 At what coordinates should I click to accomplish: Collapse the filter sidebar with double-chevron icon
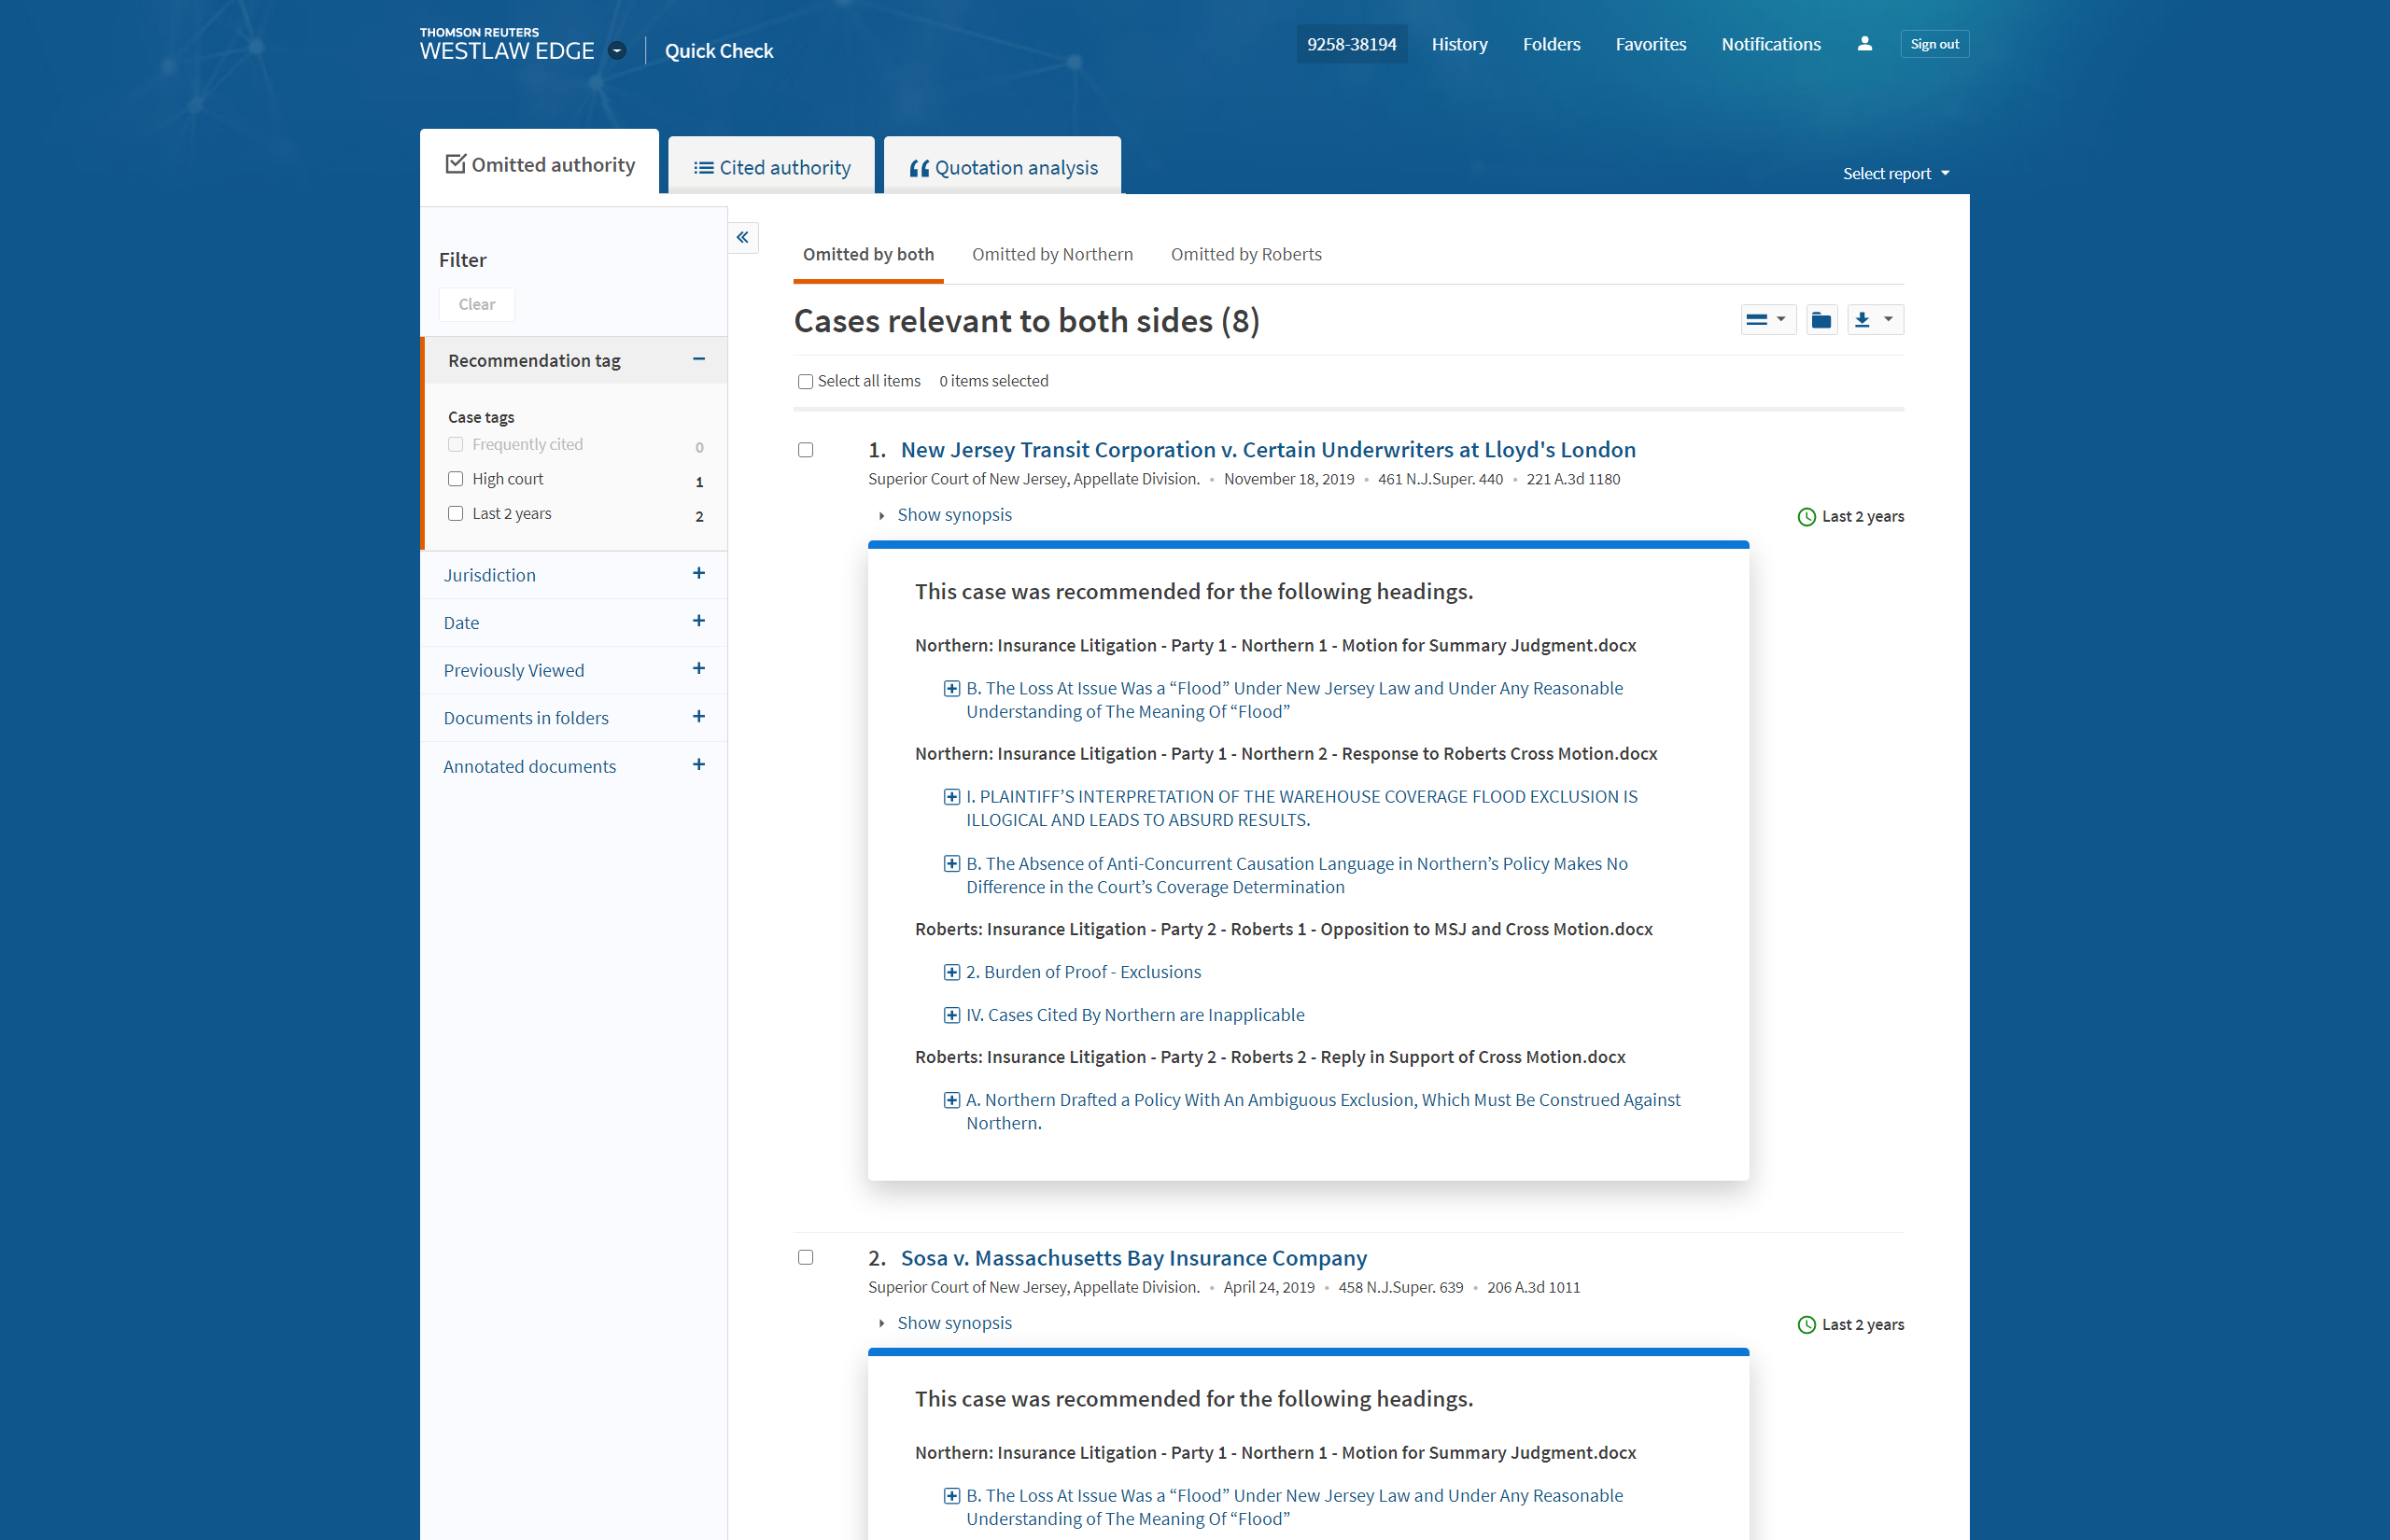tap(743, 237)
